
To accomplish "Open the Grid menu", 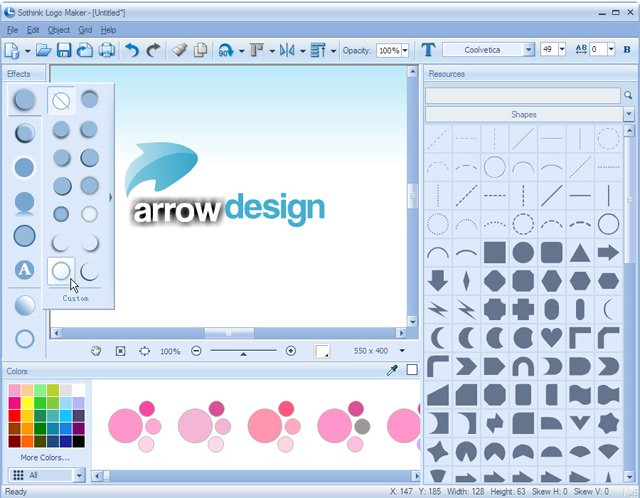I will (85, 30).
